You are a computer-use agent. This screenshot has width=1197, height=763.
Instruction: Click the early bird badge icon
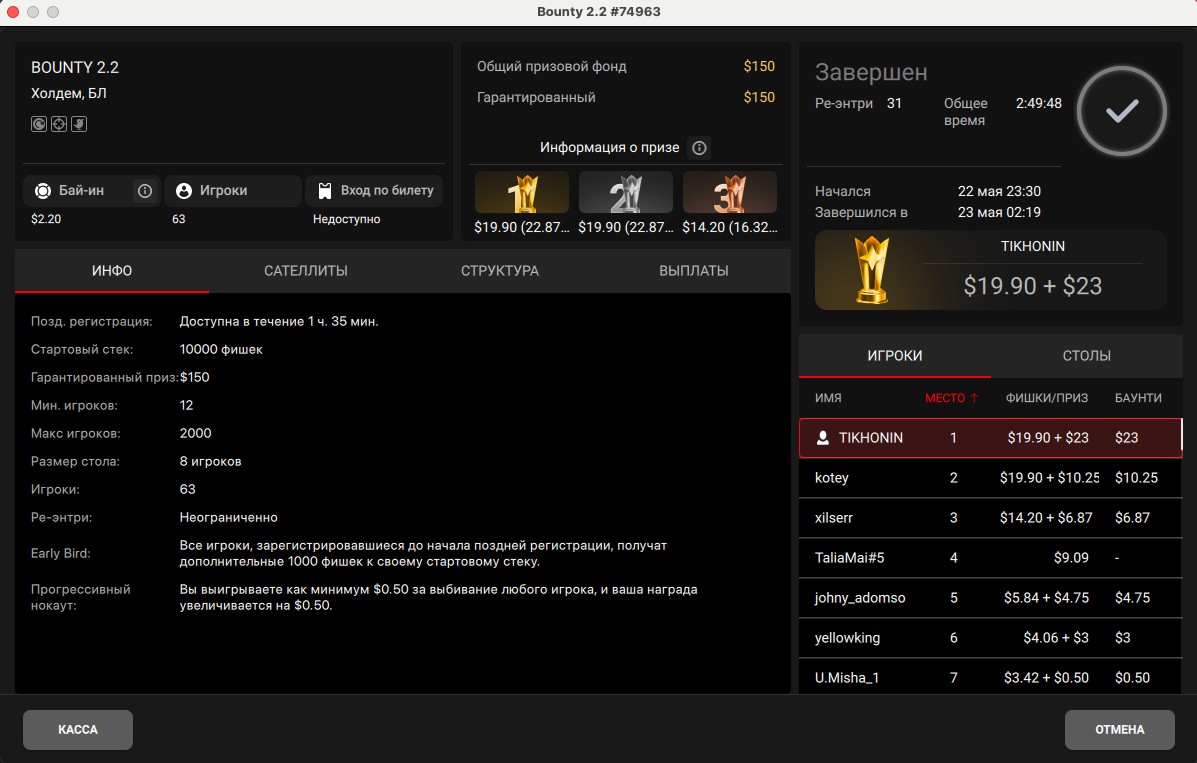[79, 124]
